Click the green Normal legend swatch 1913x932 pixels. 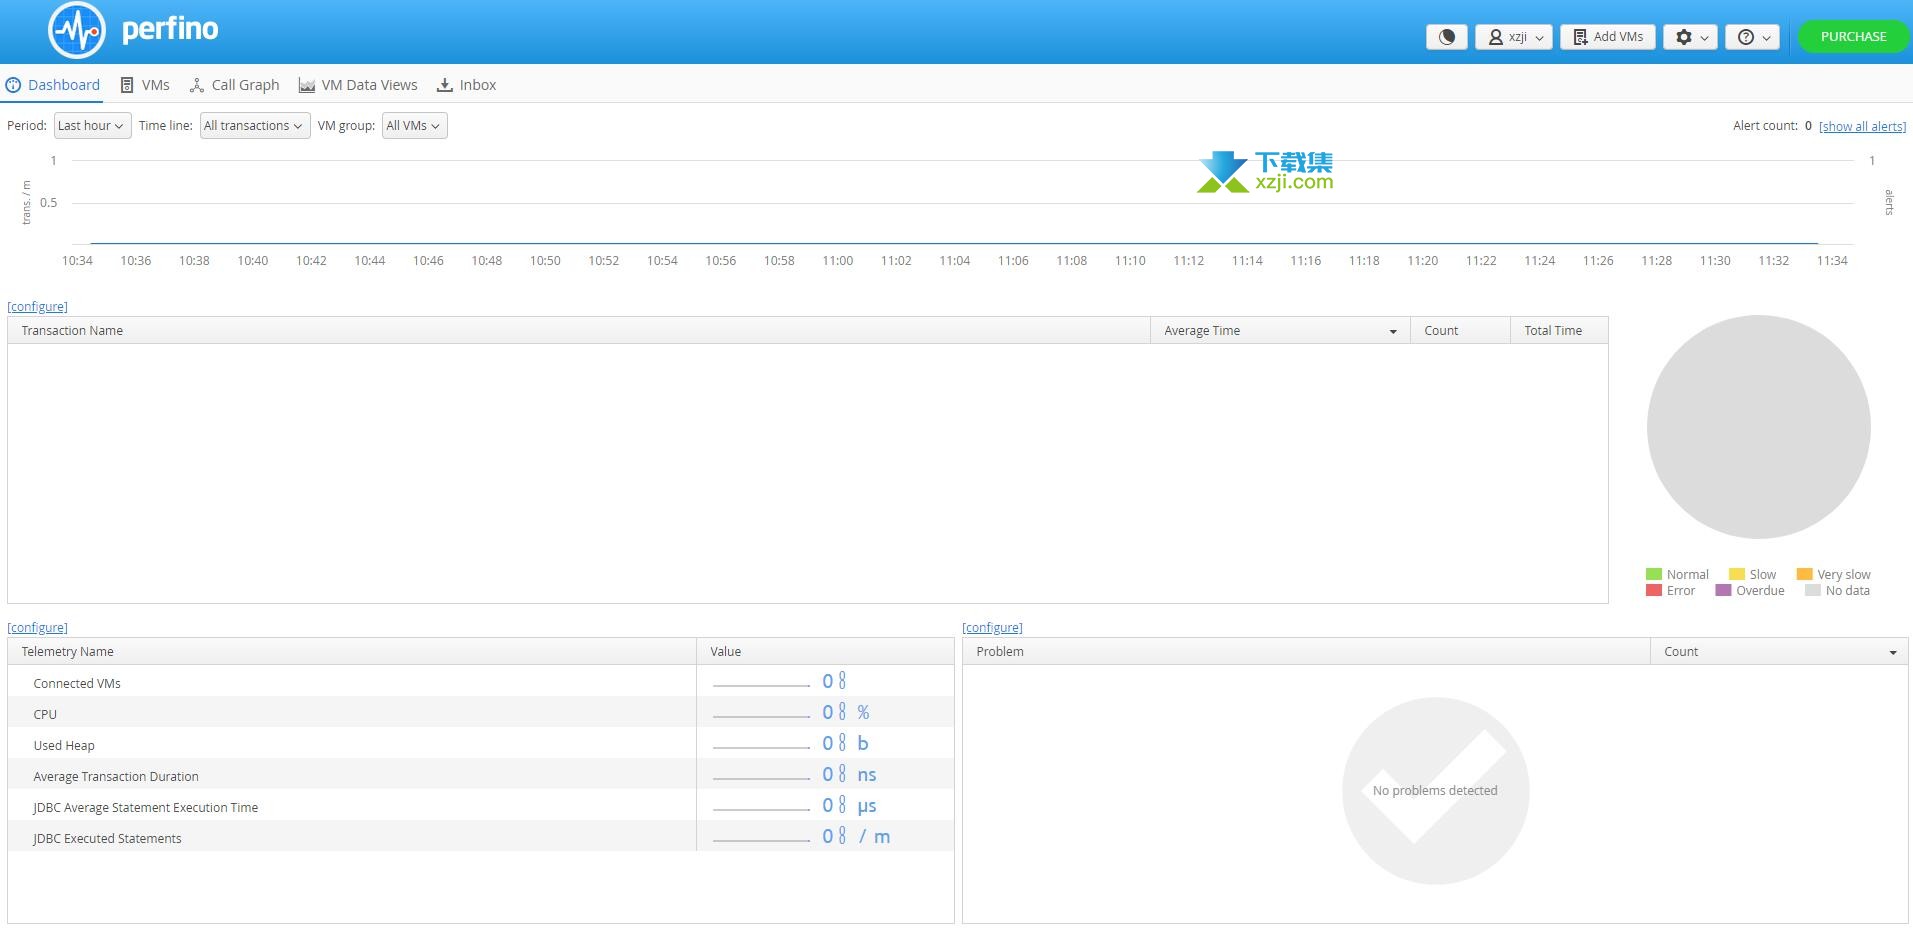point(1653,574)
